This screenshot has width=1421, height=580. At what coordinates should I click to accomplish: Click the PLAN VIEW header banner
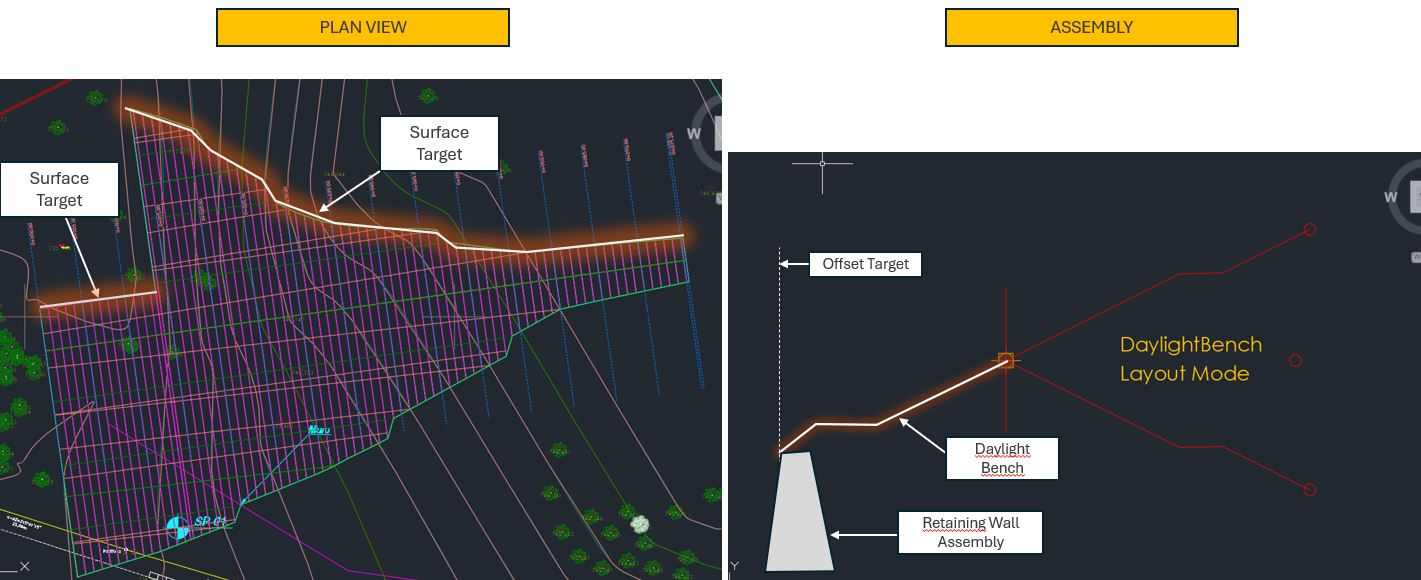point(362,27)
